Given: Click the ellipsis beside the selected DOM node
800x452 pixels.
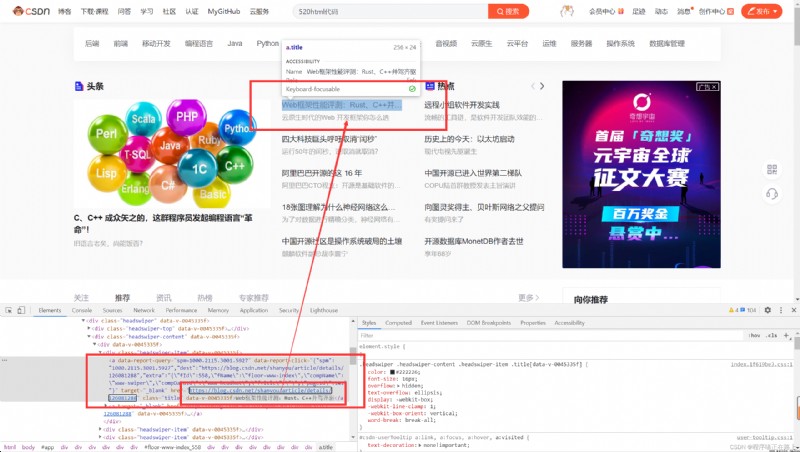Looking at the screenshot, I should (5, 360).
